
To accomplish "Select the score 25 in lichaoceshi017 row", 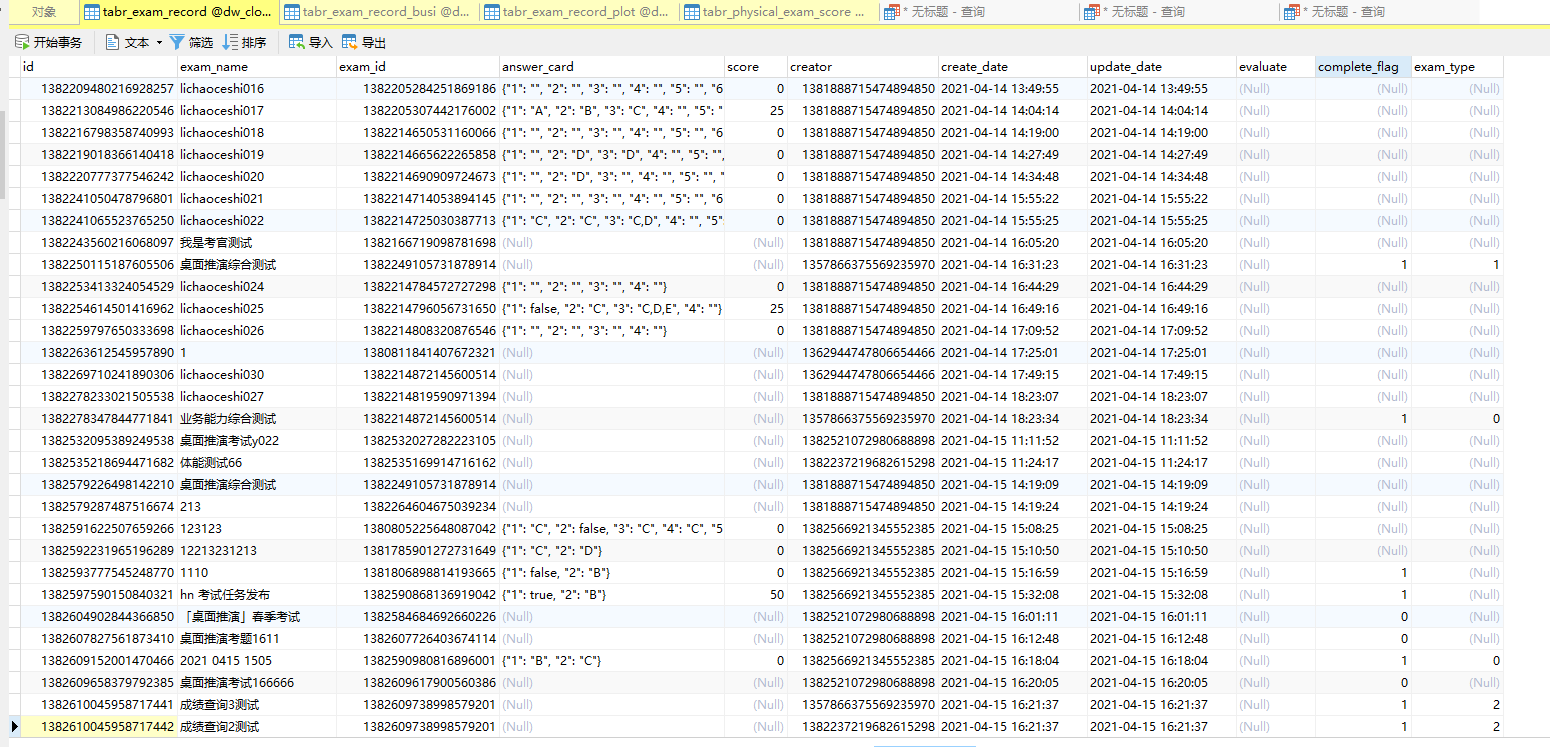I will (756, 110).
